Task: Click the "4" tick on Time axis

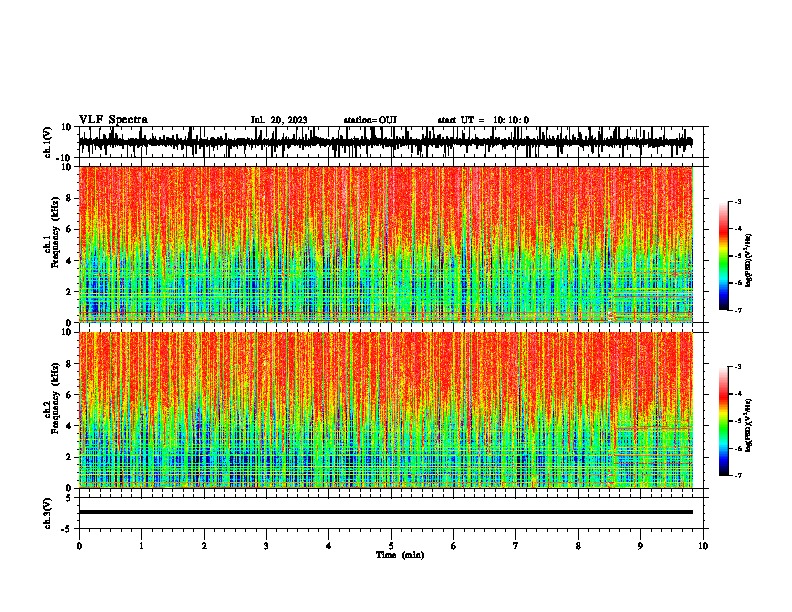Action: [329, 546]
